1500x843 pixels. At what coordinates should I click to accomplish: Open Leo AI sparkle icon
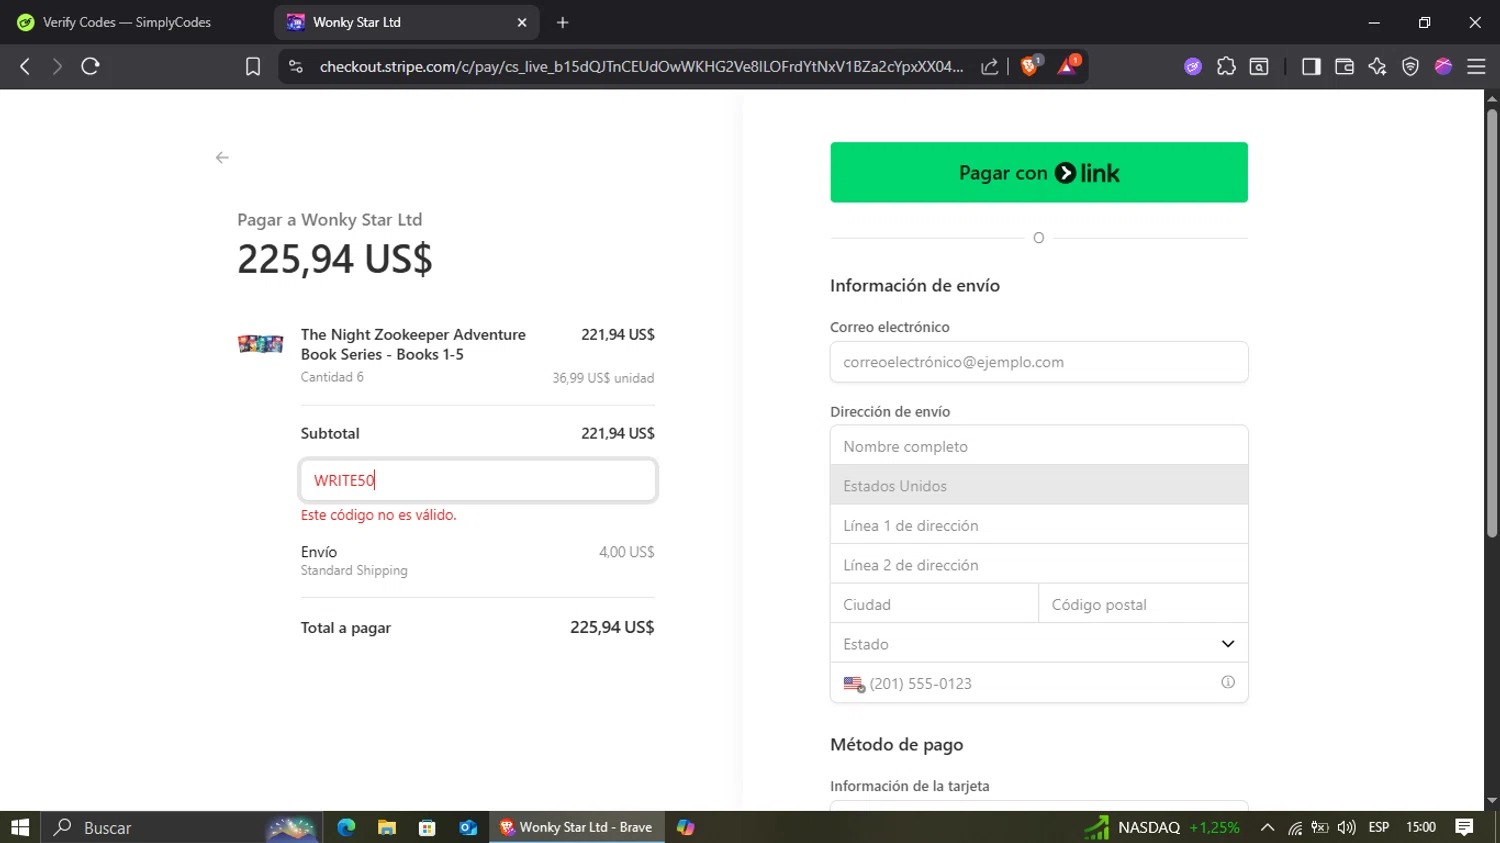pos(1377,66)
